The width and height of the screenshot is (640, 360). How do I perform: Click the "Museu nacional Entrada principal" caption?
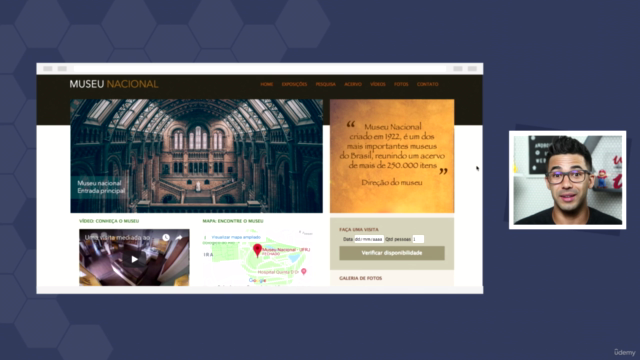101,187
